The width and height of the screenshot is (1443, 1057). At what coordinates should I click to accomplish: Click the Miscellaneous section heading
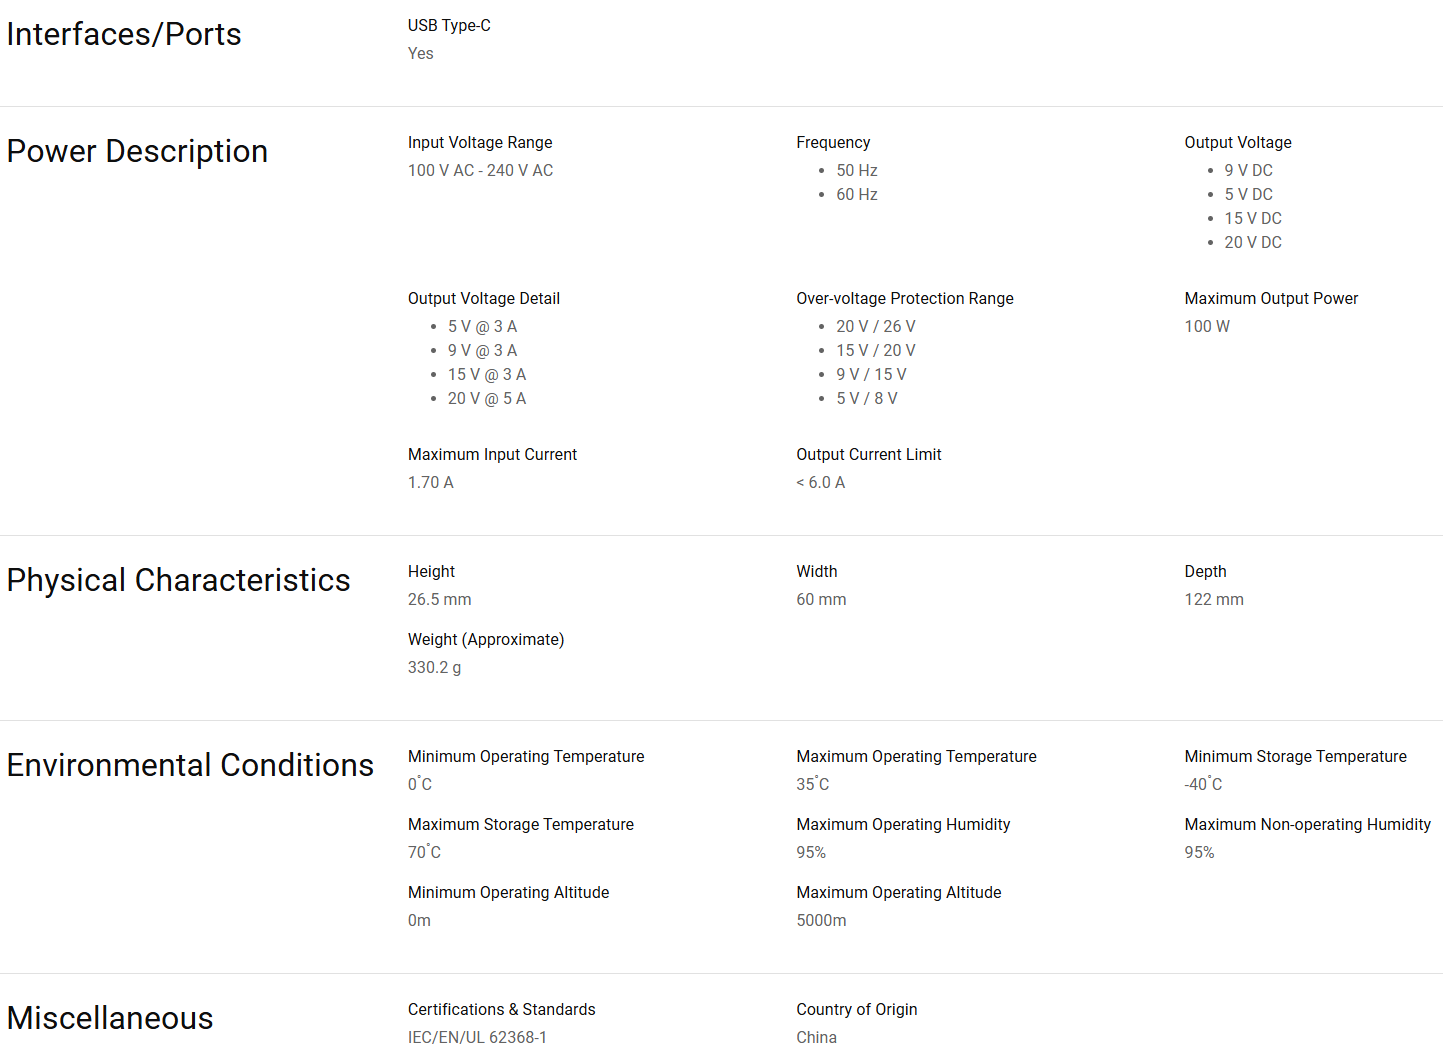[x=110, y=1018]
